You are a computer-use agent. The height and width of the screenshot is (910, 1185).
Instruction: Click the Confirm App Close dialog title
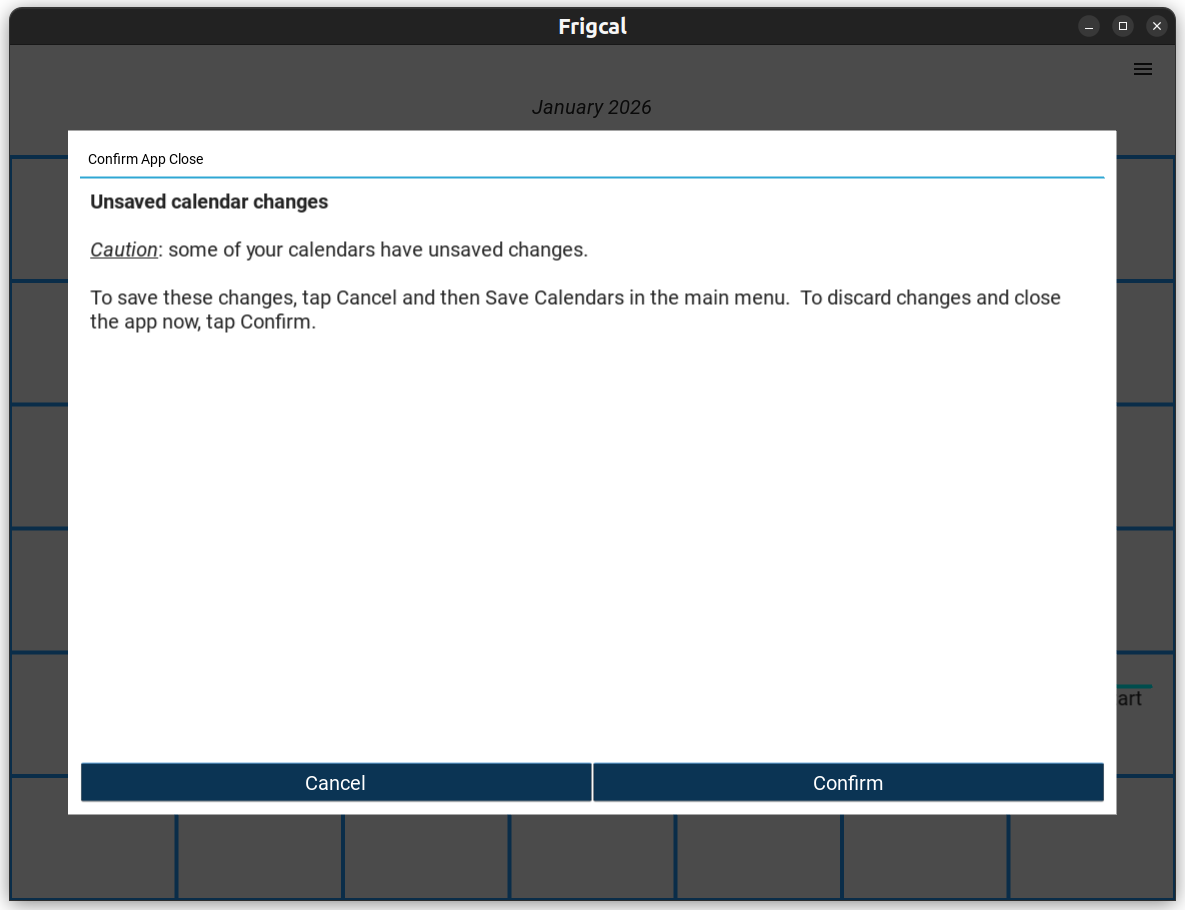pyautogui.click(x=145, y=159)
